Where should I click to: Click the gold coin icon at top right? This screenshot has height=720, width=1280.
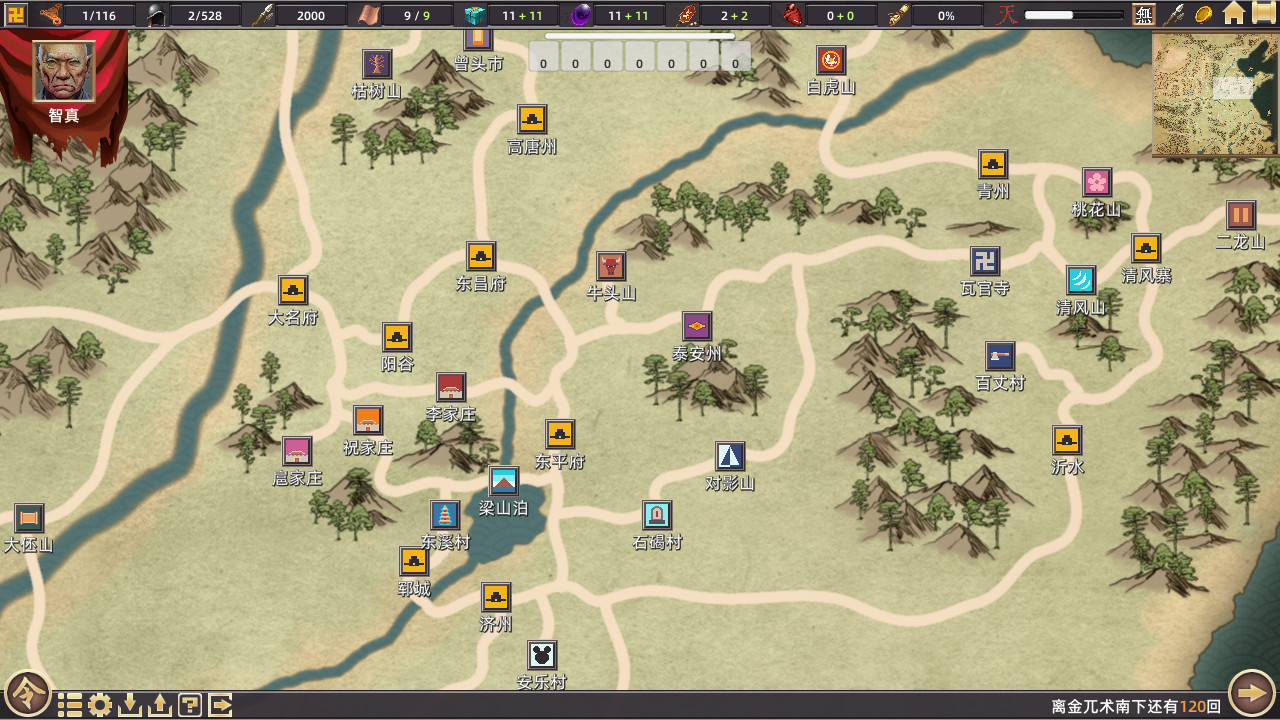click(1202, 14)
